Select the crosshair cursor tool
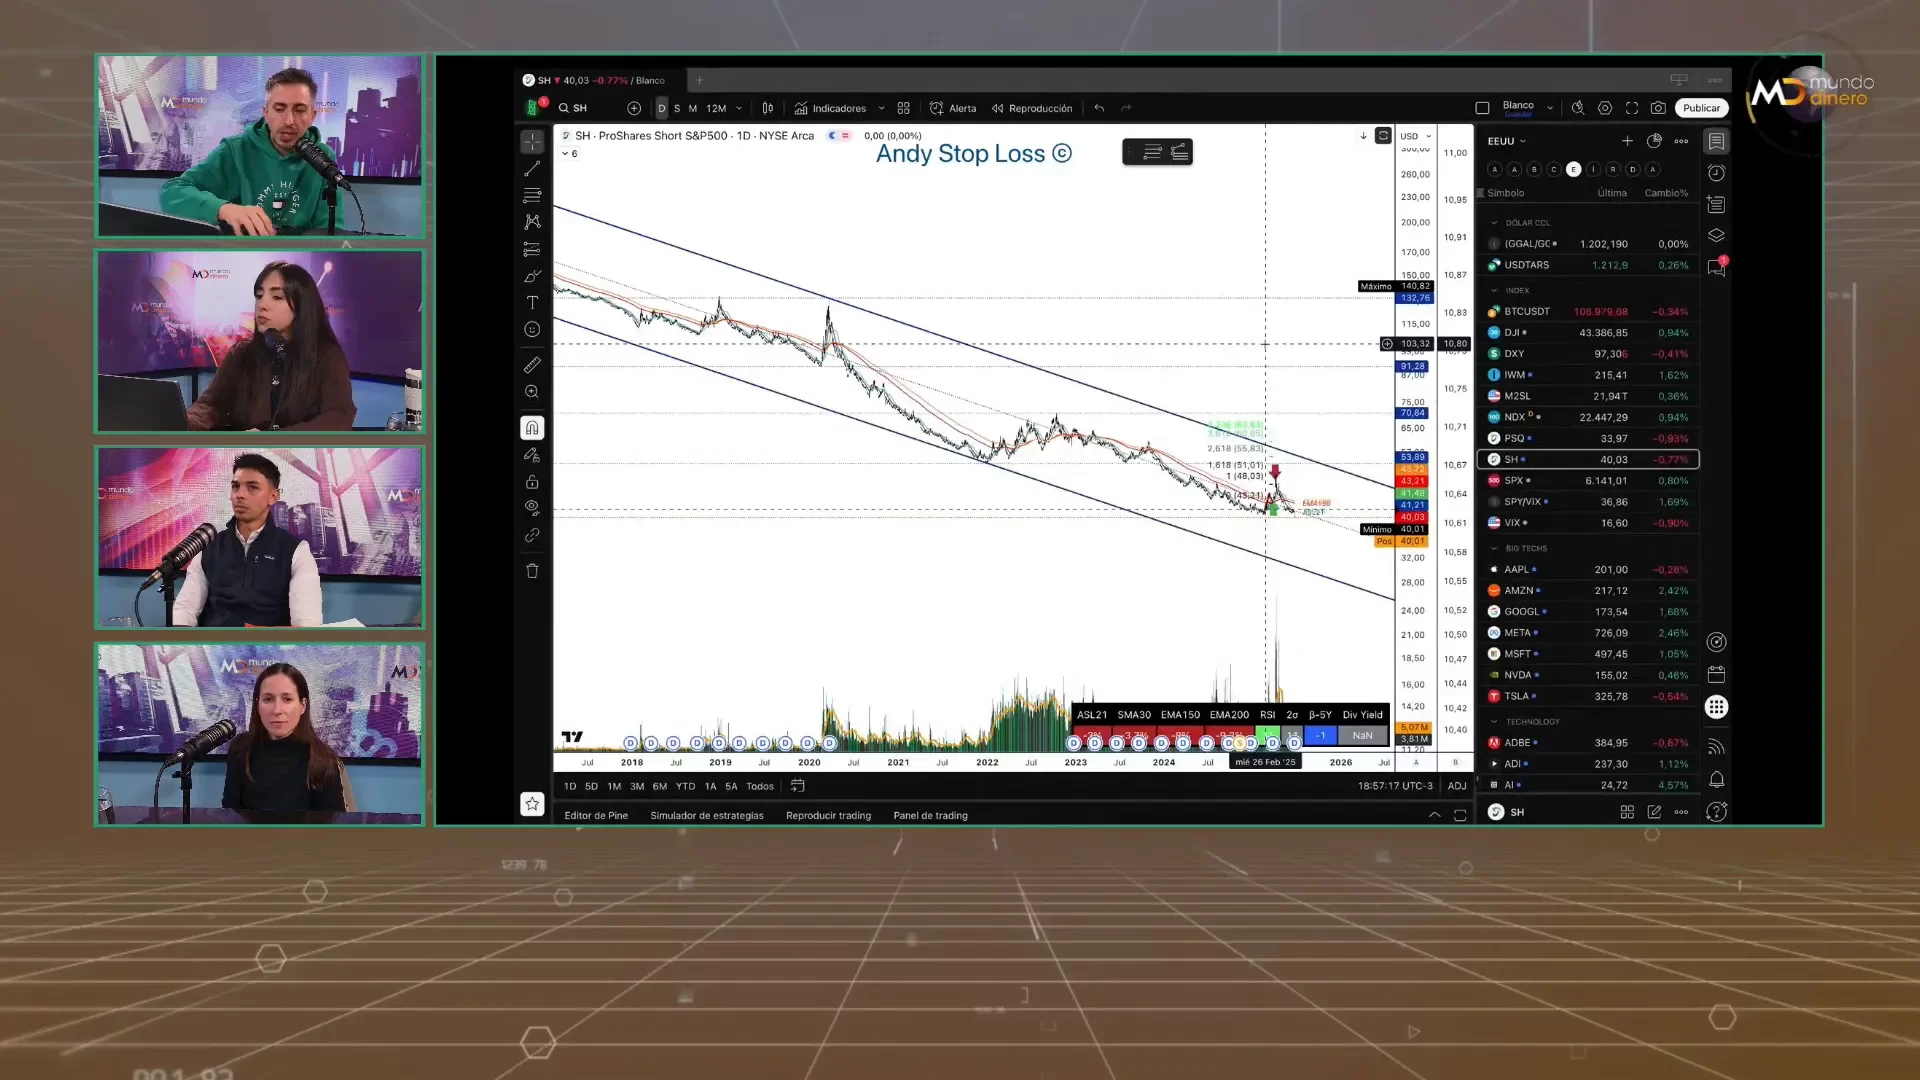 [x=532, y=141]
